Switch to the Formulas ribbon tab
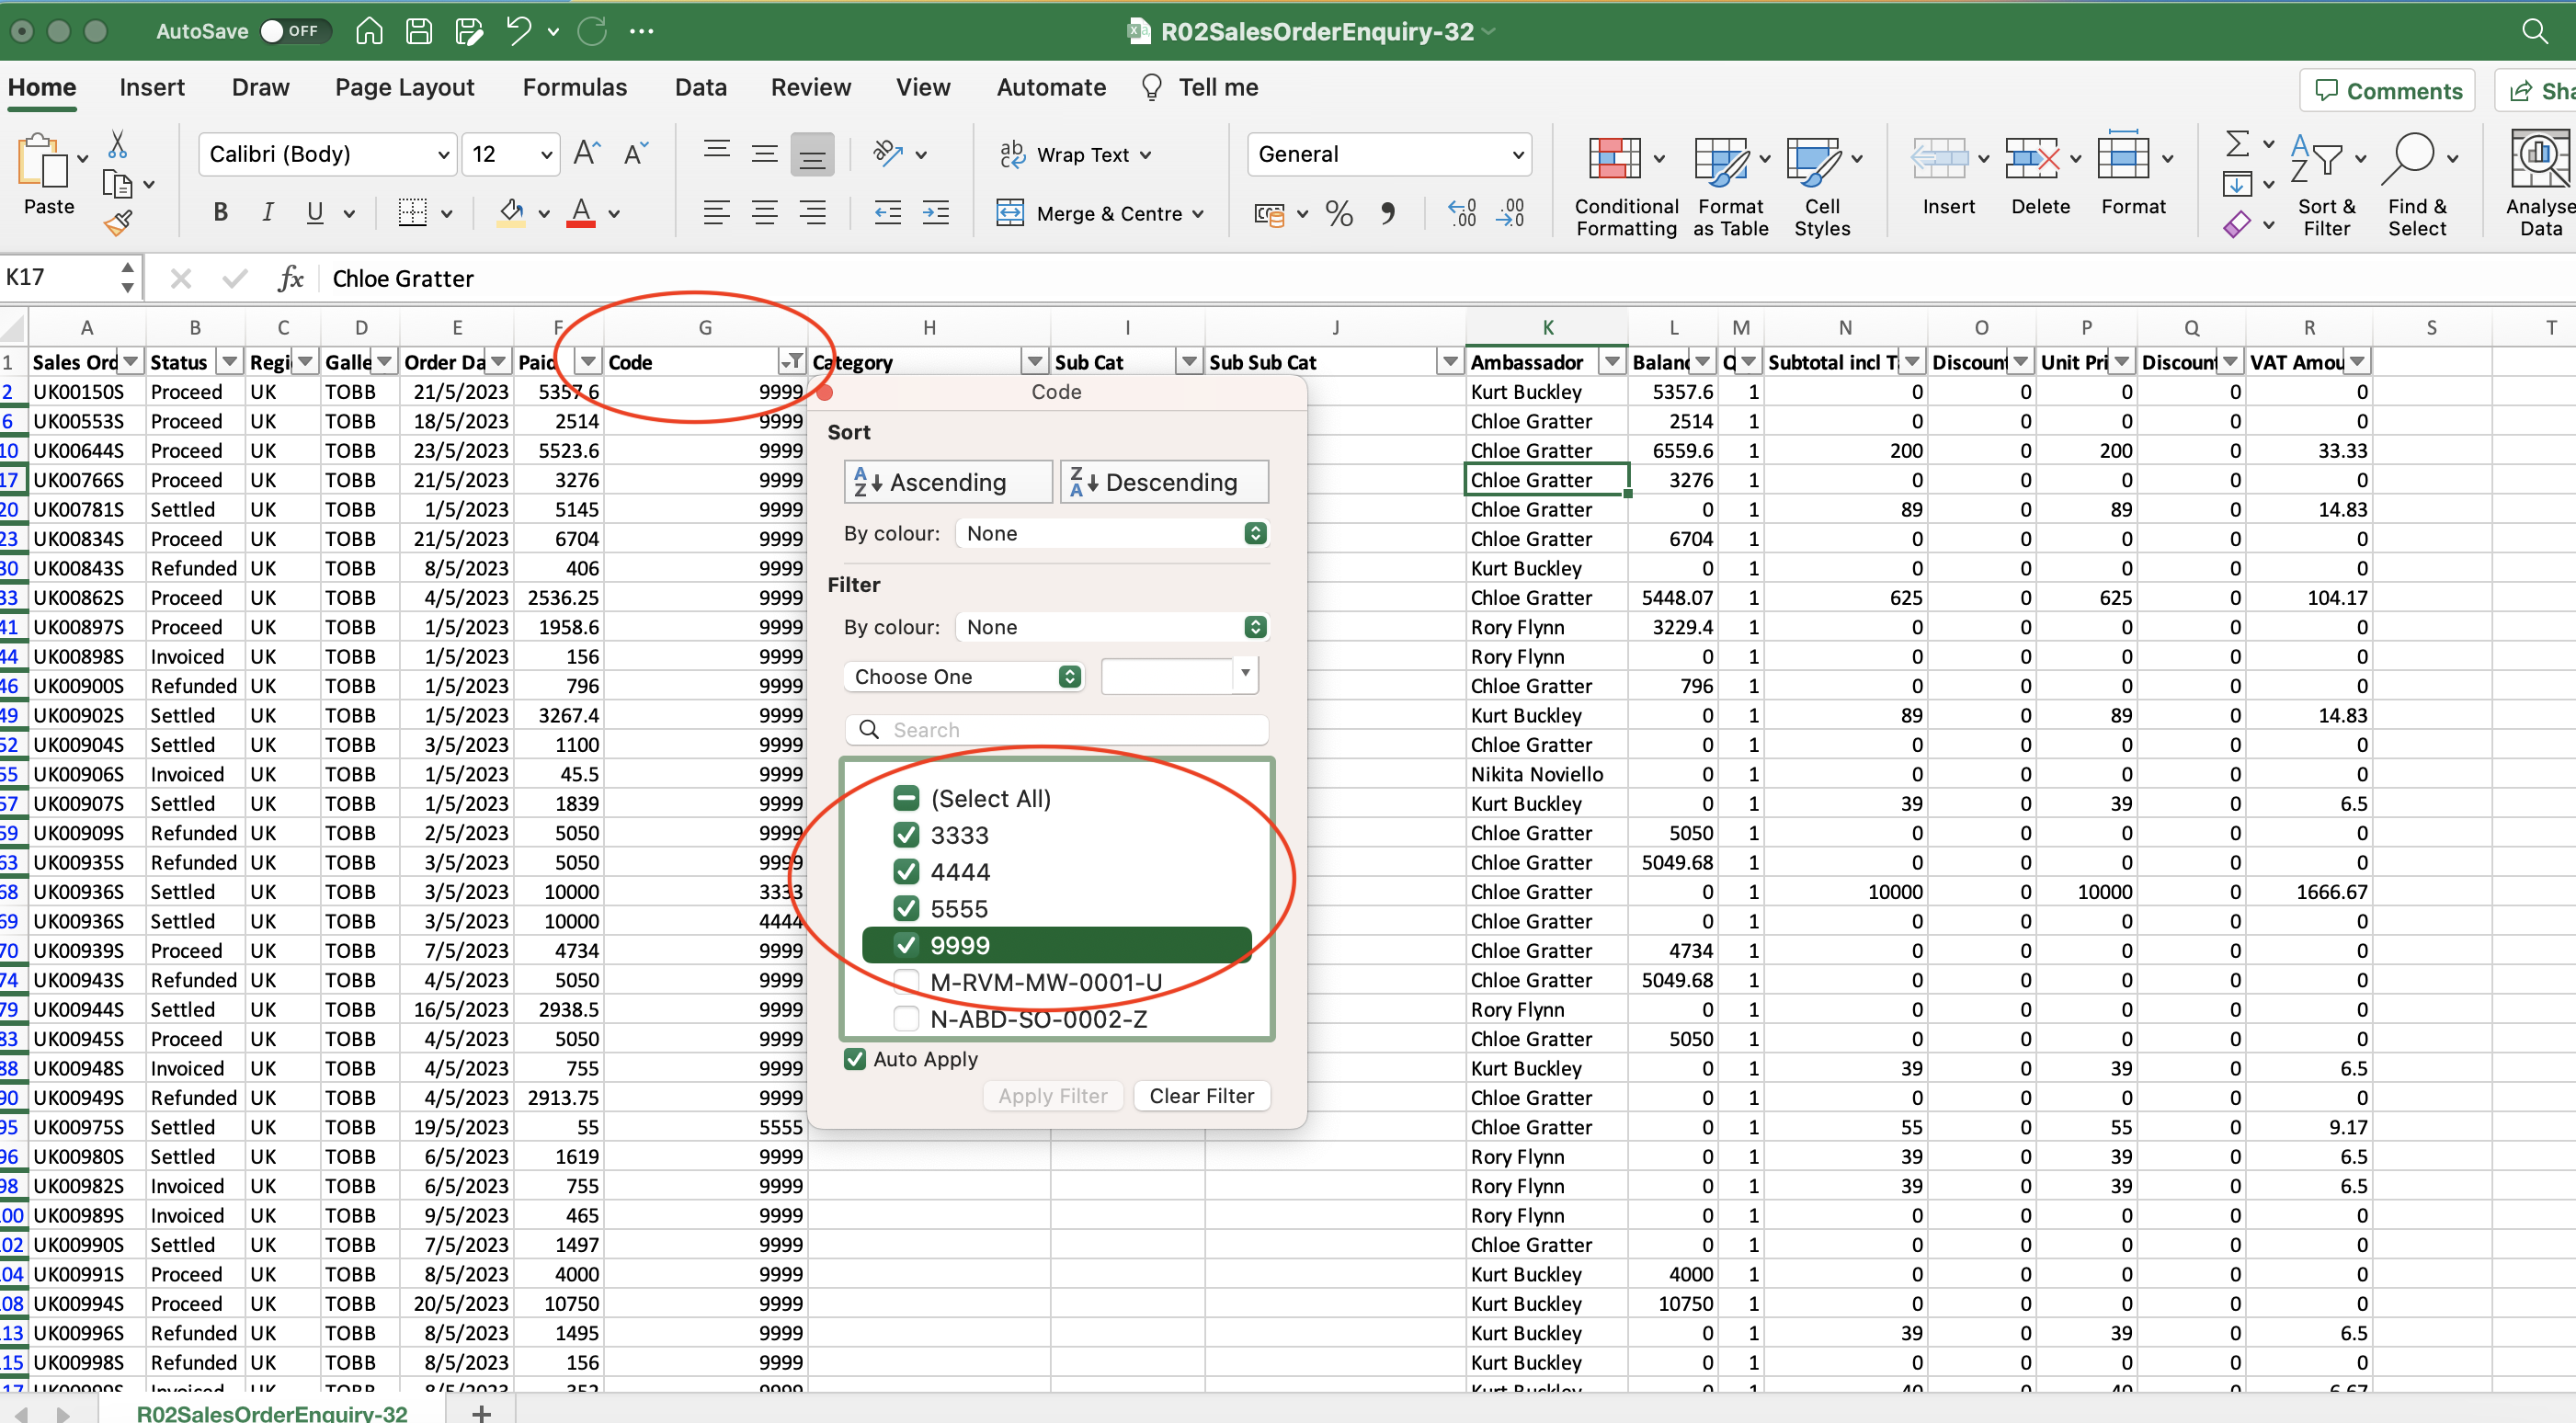 574,88
